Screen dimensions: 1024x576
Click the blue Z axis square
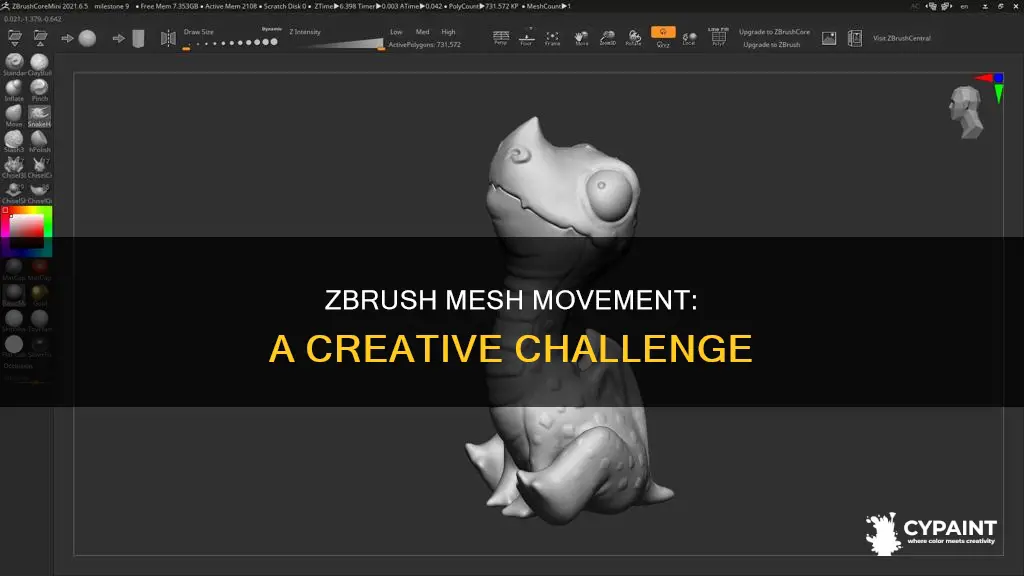(999, 78)
